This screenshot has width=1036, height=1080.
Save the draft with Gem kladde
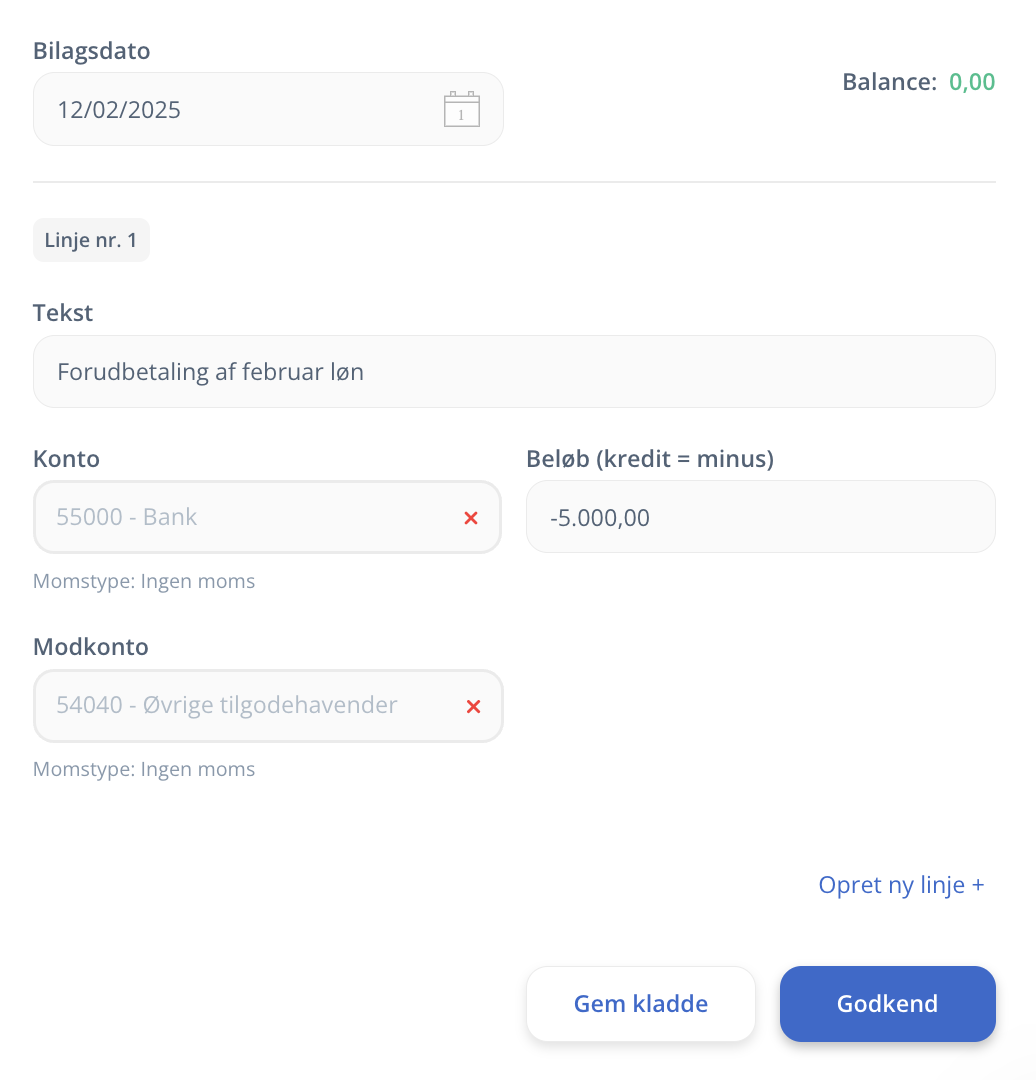(x=640, y=1004)
